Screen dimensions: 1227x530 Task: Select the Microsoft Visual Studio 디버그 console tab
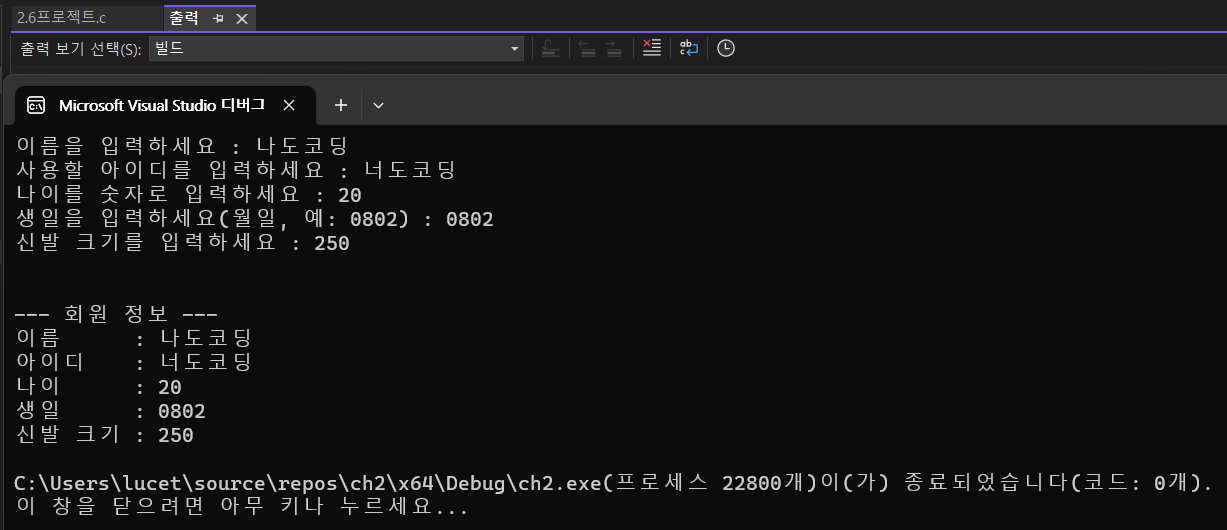[165, 105]
